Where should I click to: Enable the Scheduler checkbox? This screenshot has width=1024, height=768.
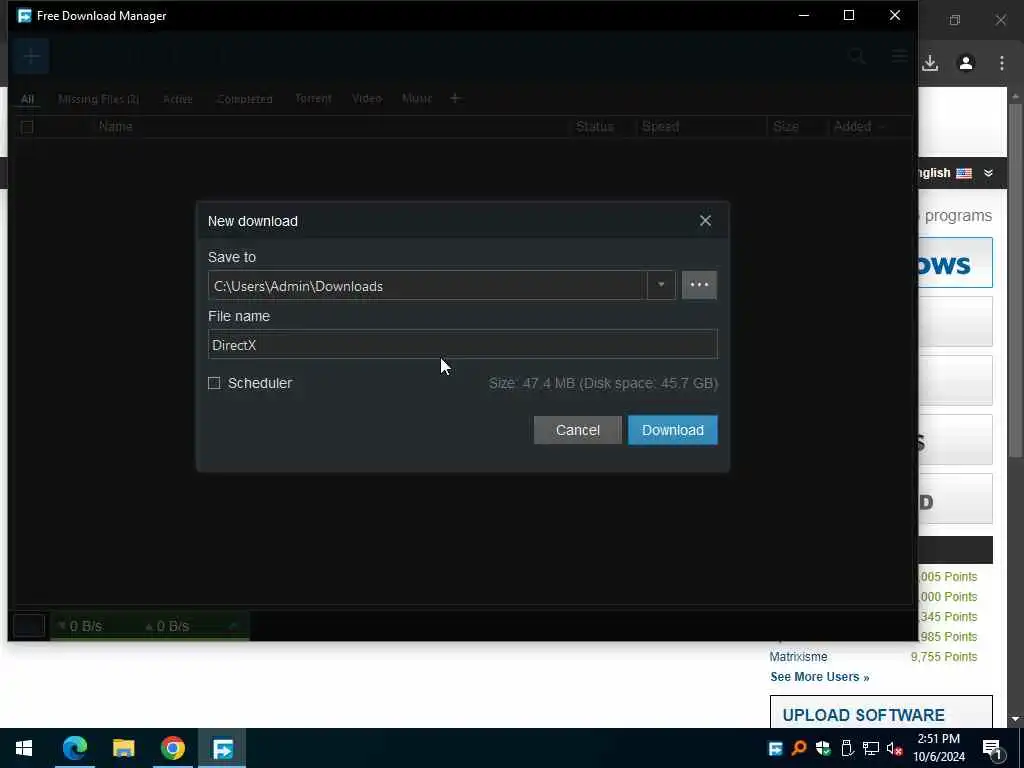tap(214, 383)
